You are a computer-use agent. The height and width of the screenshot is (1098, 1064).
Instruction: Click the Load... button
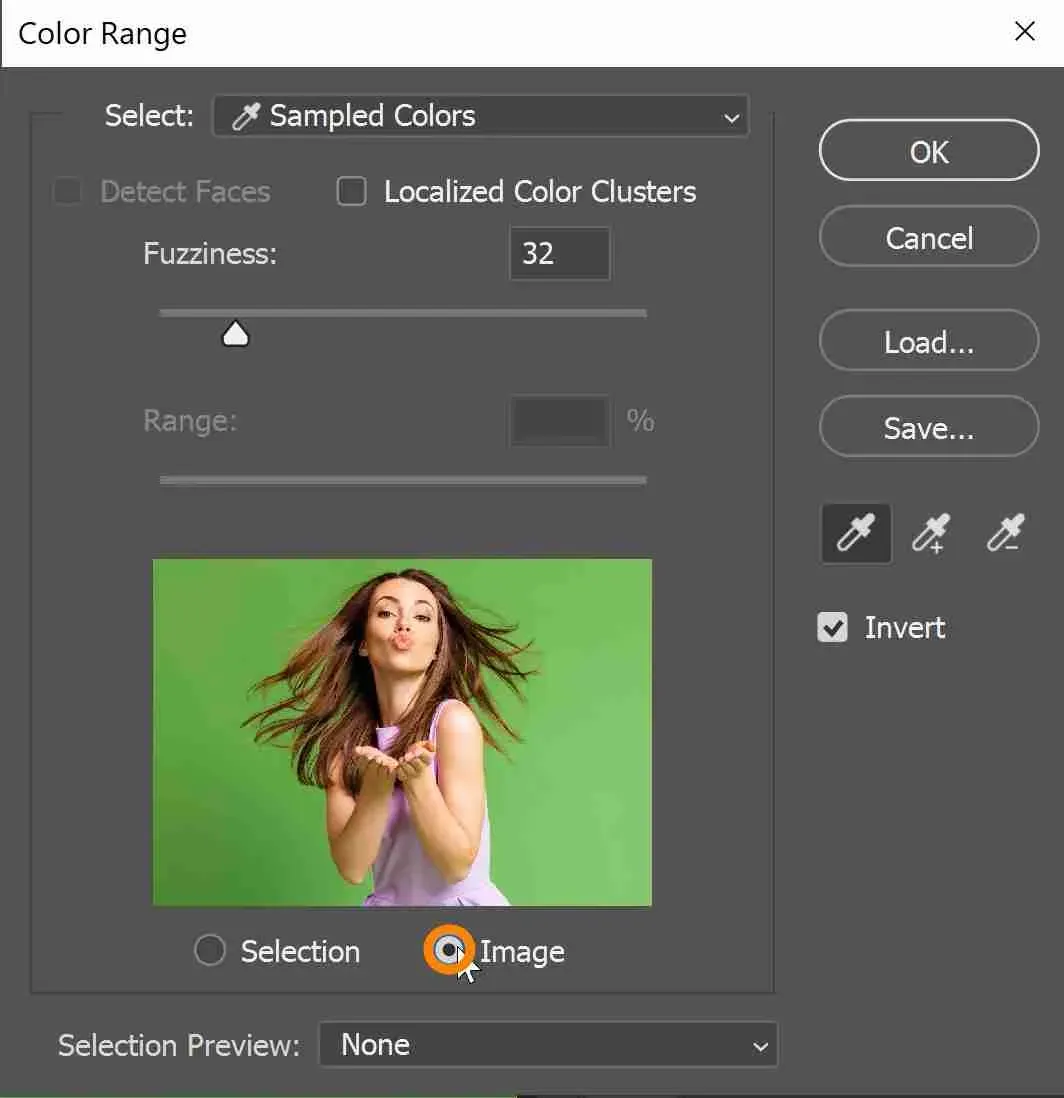[928, 342]
